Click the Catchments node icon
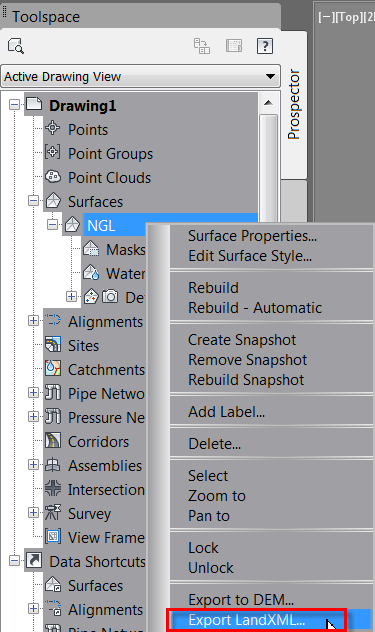The width and height of the screenshot is (375, 632). tap(53, 368)
